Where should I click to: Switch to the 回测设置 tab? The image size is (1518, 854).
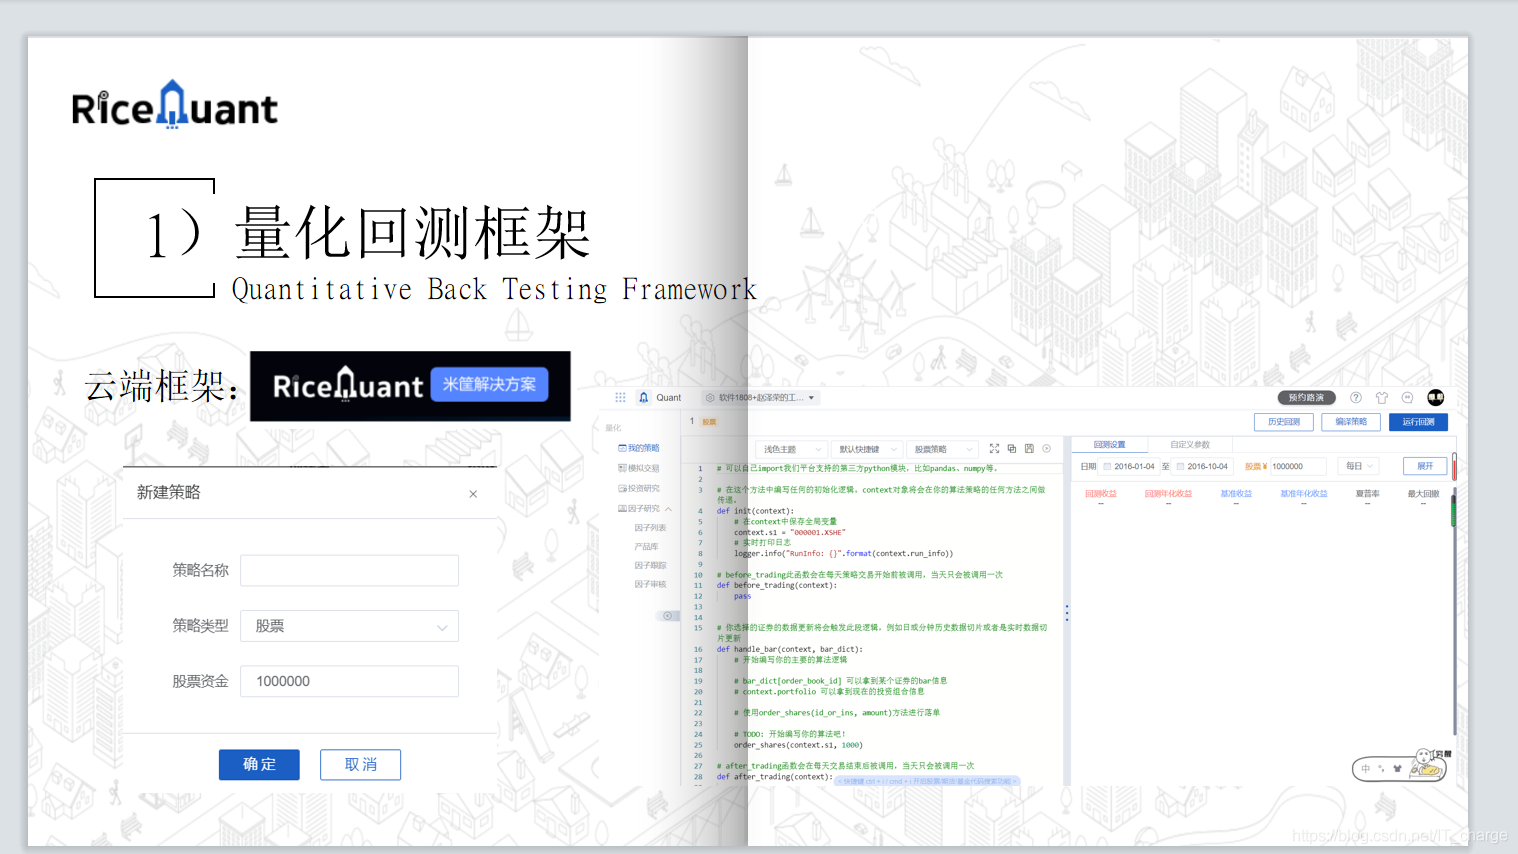1109,444
